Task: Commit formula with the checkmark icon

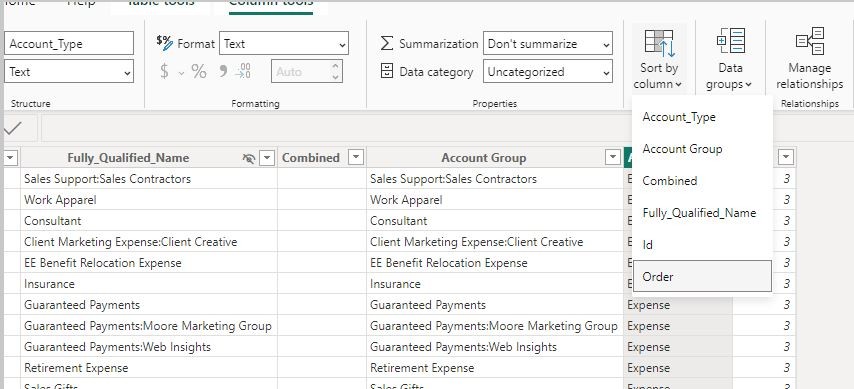Action: pos(12,128)
